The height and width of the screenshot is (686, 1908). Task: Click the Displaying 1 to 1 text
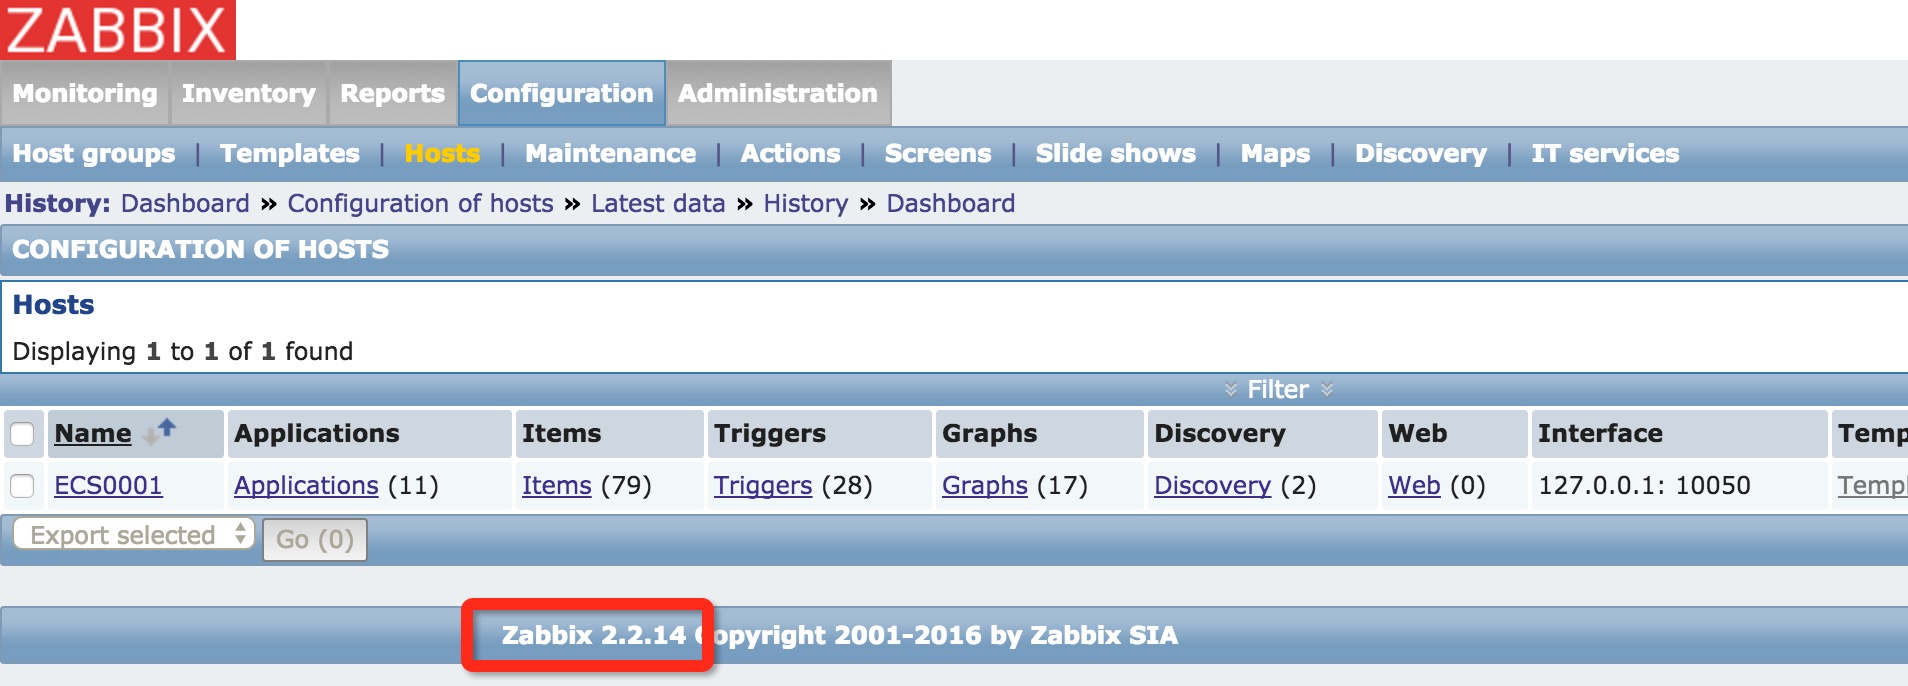(183, 351)
